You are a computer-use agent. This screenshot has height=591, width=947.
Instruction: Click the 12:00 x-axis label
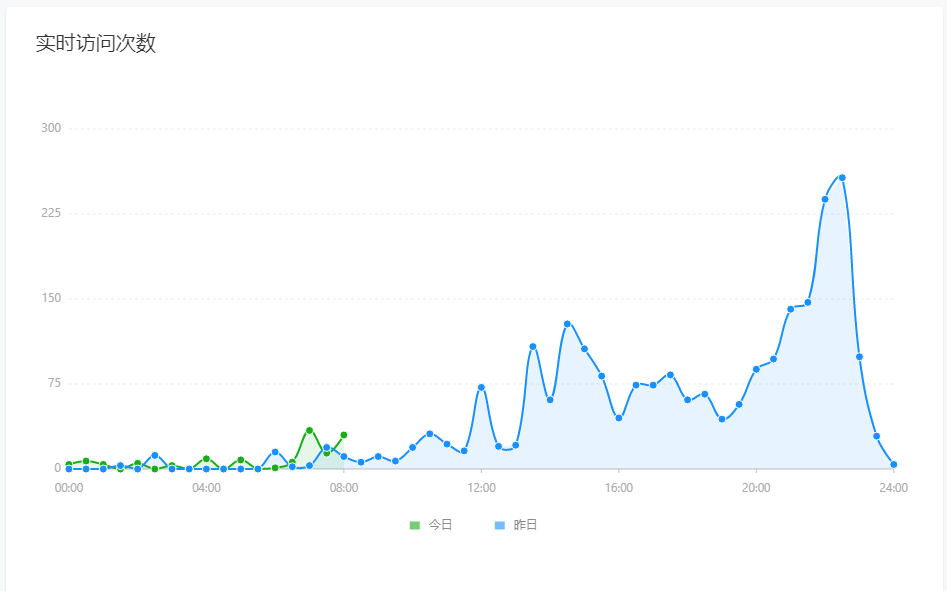(x=481, y=488)
